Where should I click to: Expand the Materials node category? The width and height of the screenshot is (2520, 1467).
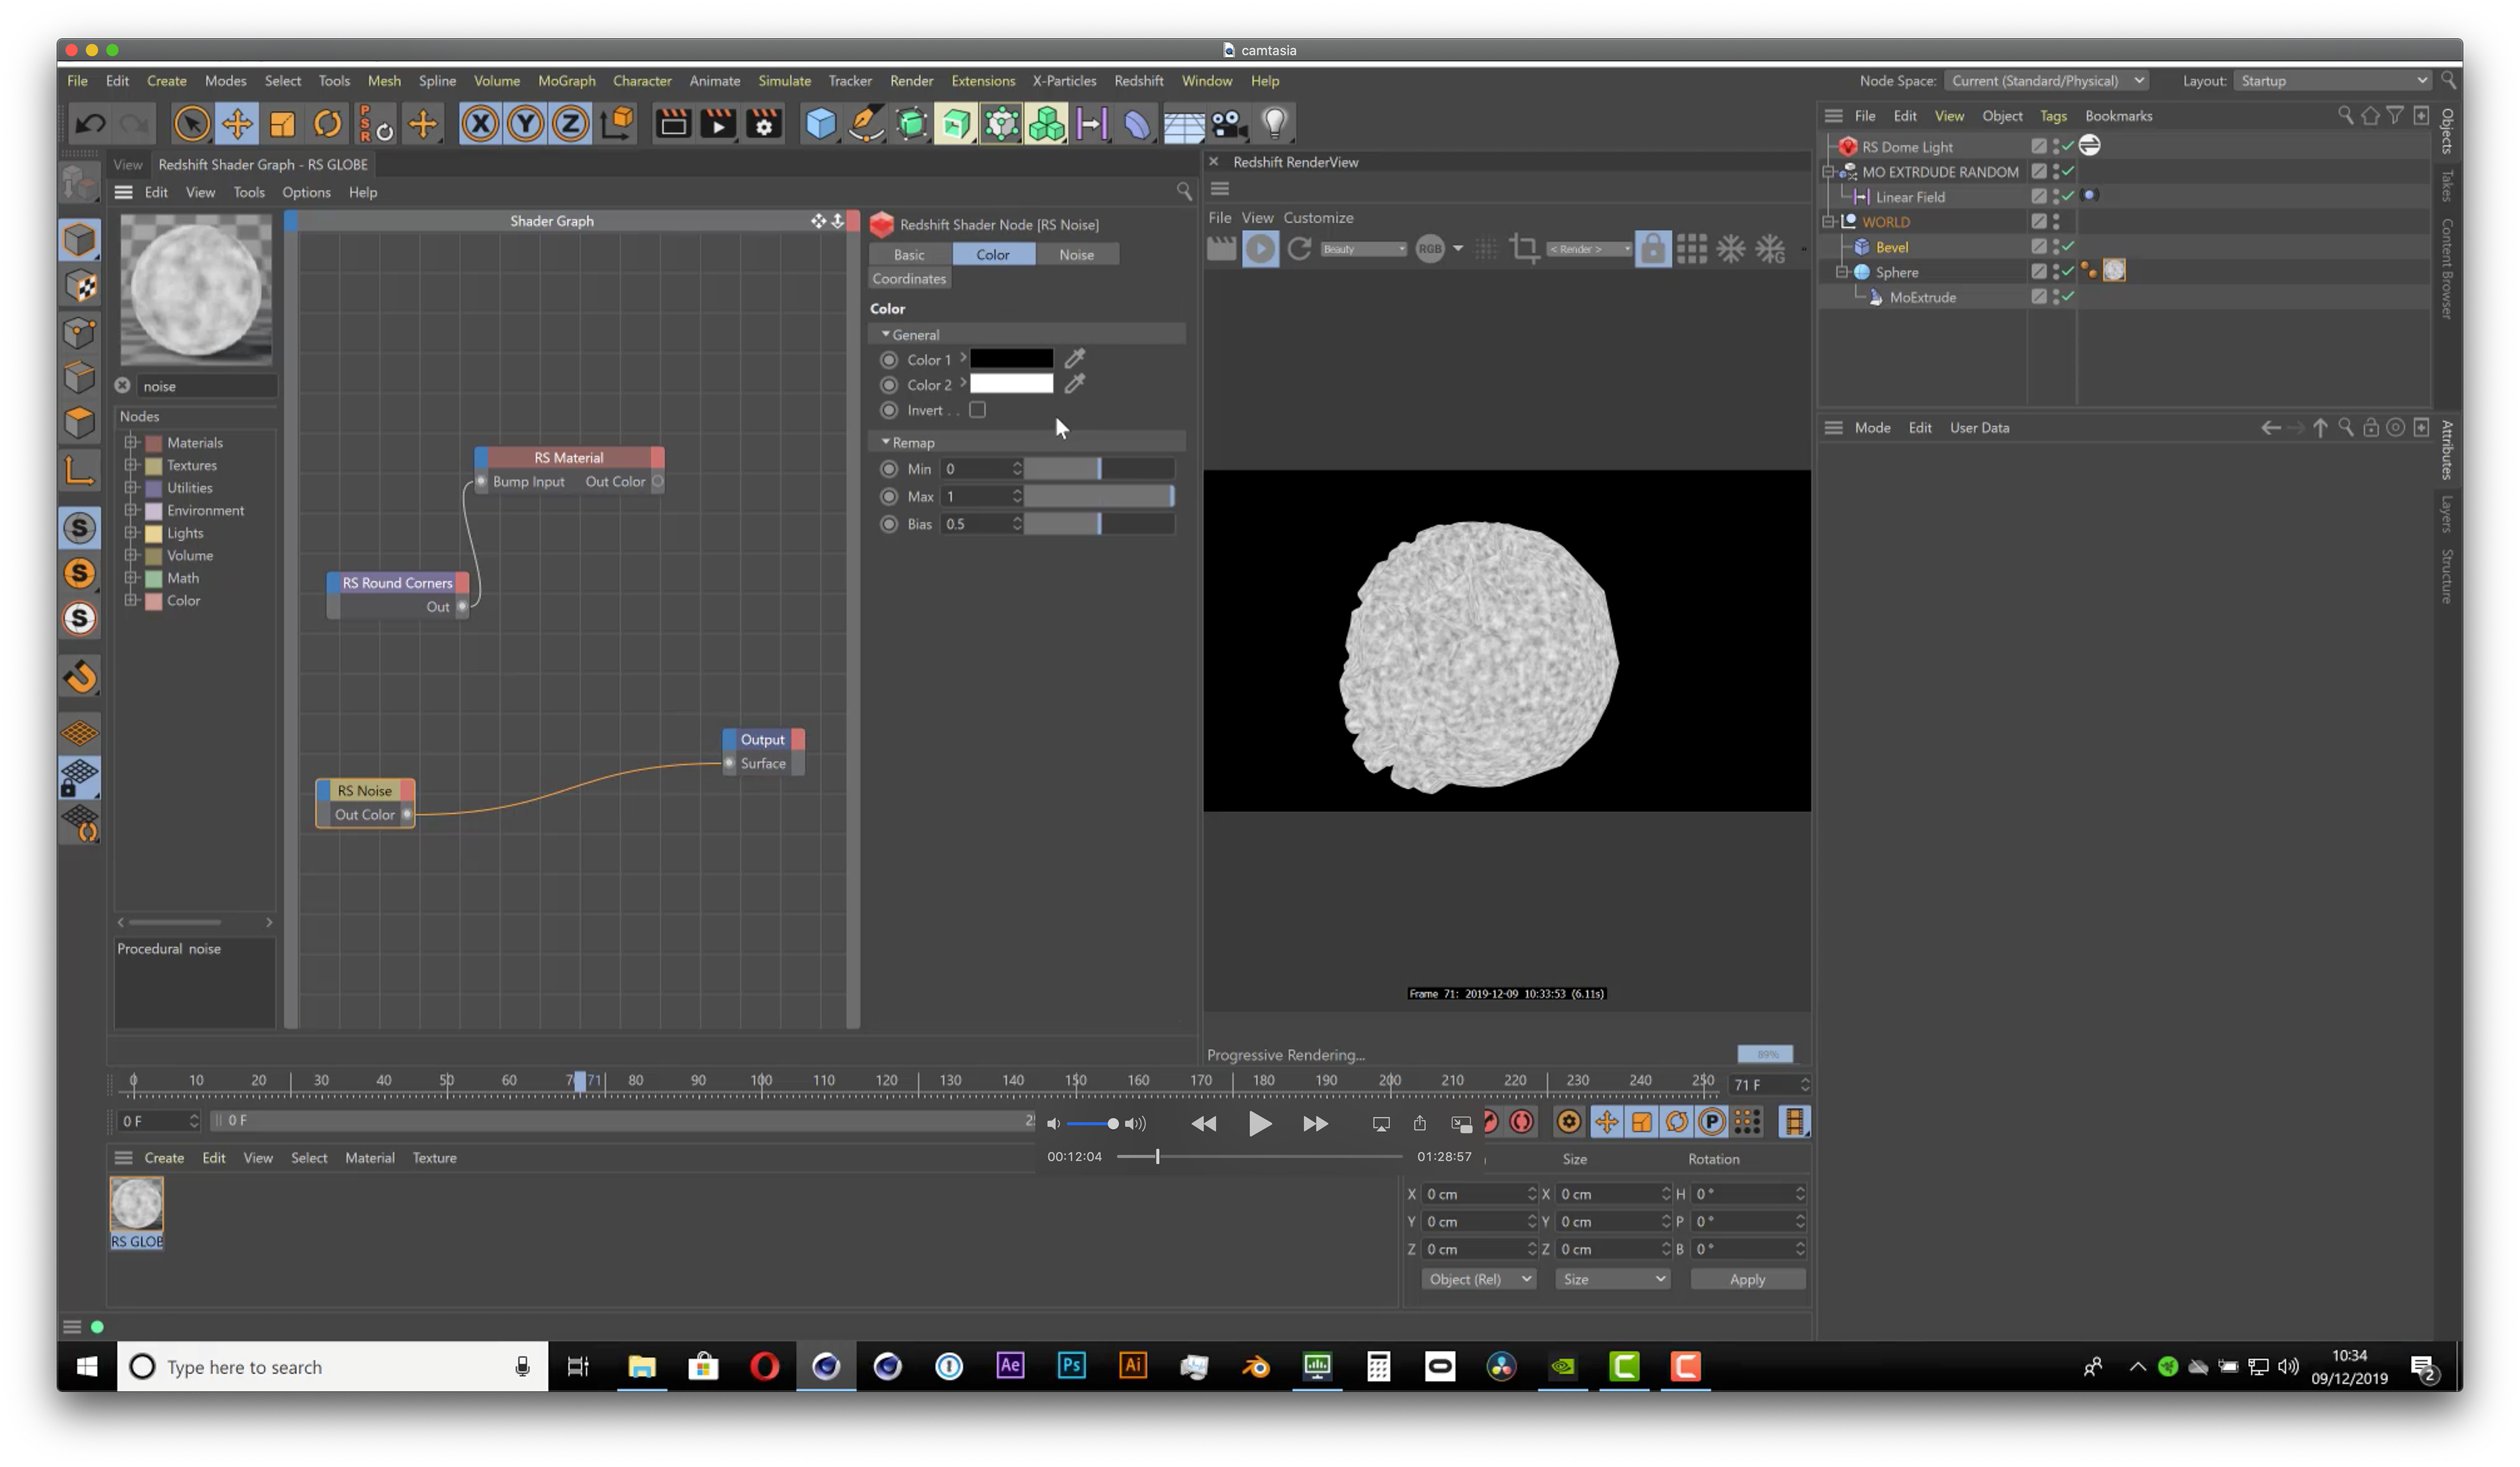tap(131, 442)
